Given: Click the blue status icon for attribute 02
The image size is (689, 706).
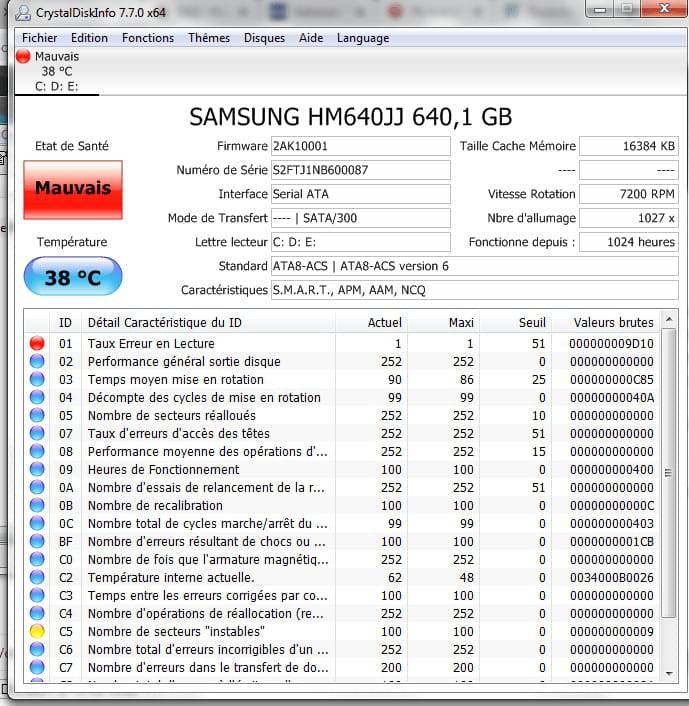Looking at the screenshot, I should point(37,362).
